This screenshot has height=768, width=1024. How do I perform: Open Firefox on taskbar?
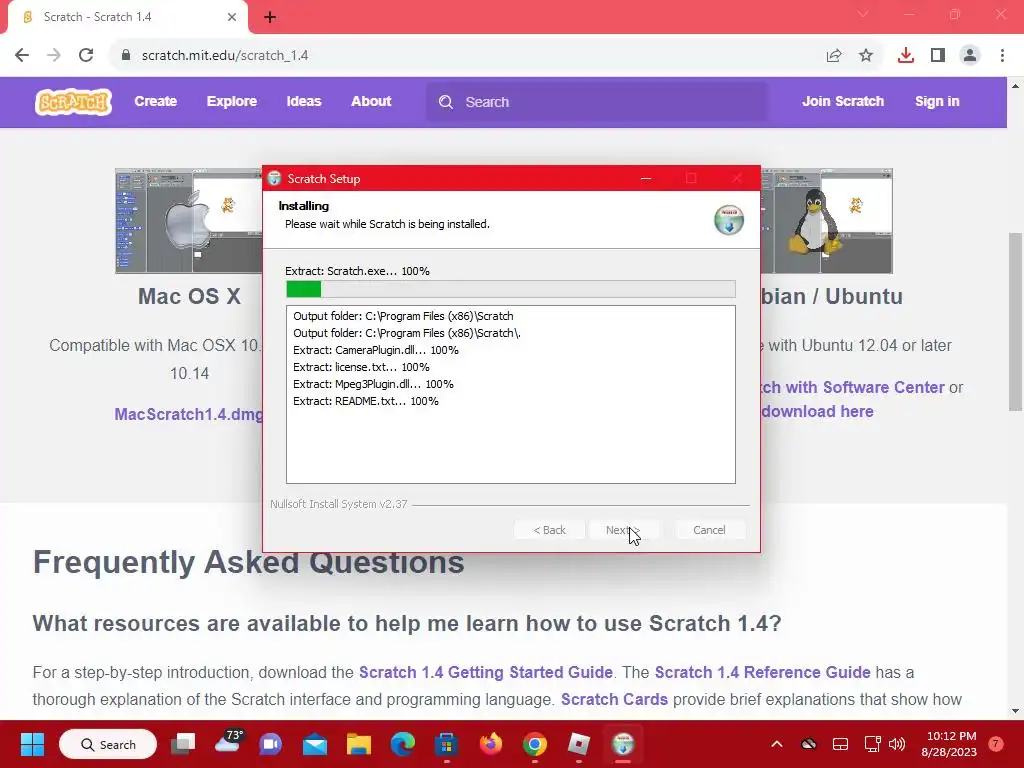pos(490,744)
